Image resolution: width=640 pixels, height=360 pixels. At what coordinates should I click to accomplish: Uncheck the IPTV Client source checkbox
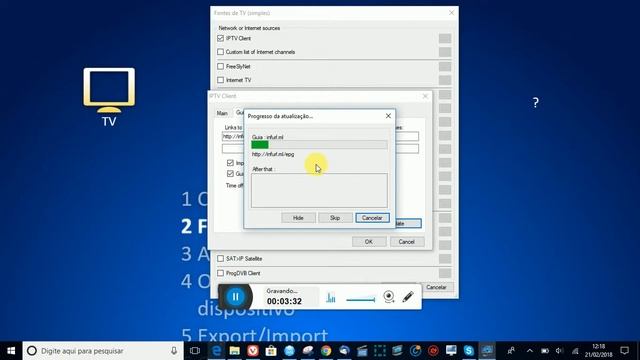click(221, 38)
